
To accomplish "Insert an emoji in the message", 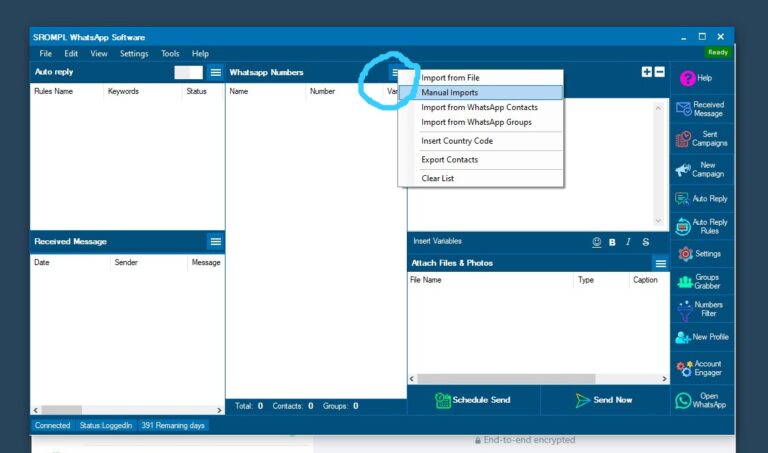I will point(597,242).
